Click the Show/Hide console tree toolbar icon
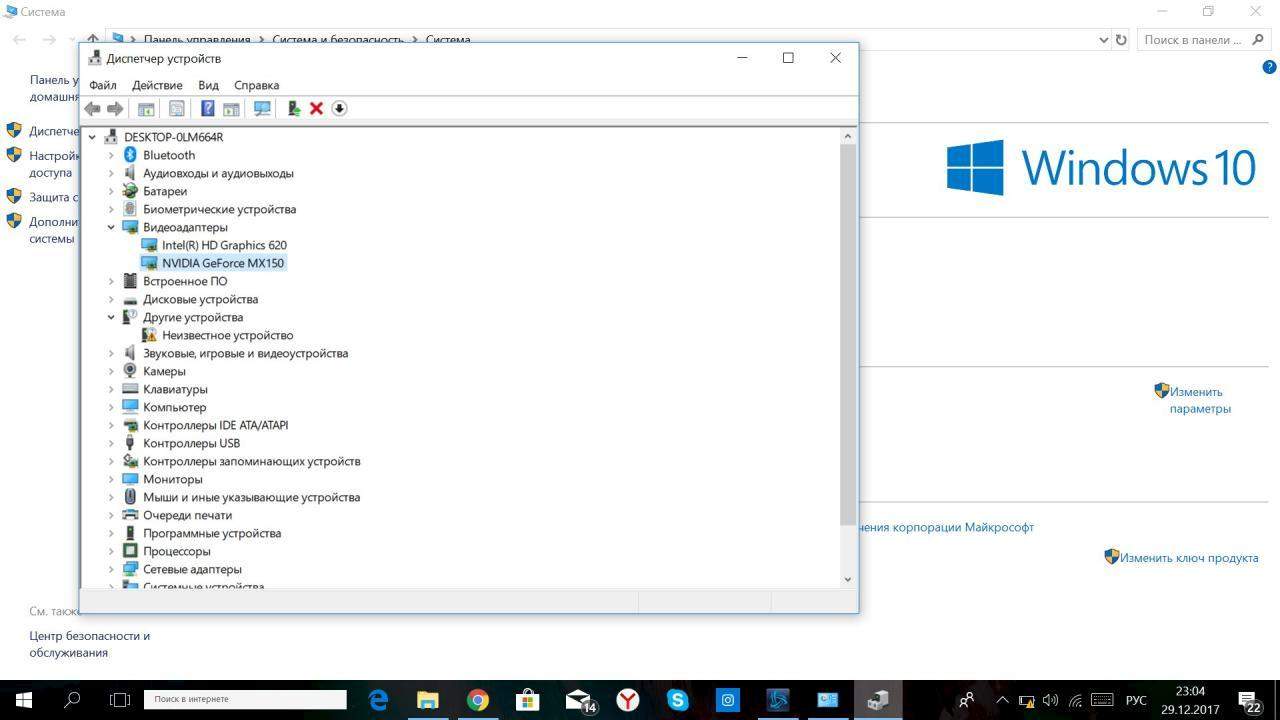The height and width of the screenshot is (720, 1280). pos(146,108)
